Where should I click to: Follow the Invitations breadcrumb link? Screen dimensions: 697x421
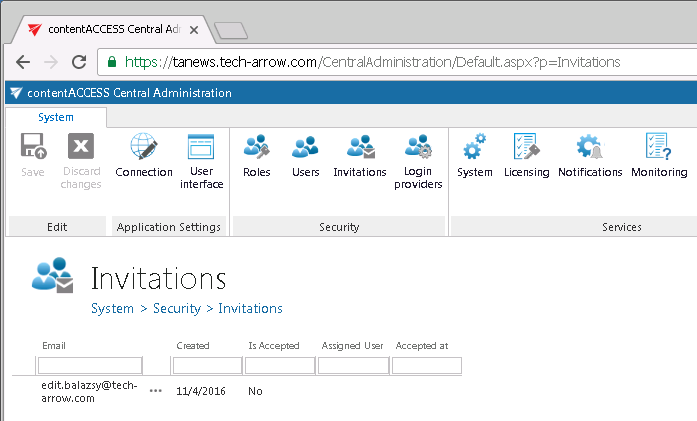[x=250, y=309]
